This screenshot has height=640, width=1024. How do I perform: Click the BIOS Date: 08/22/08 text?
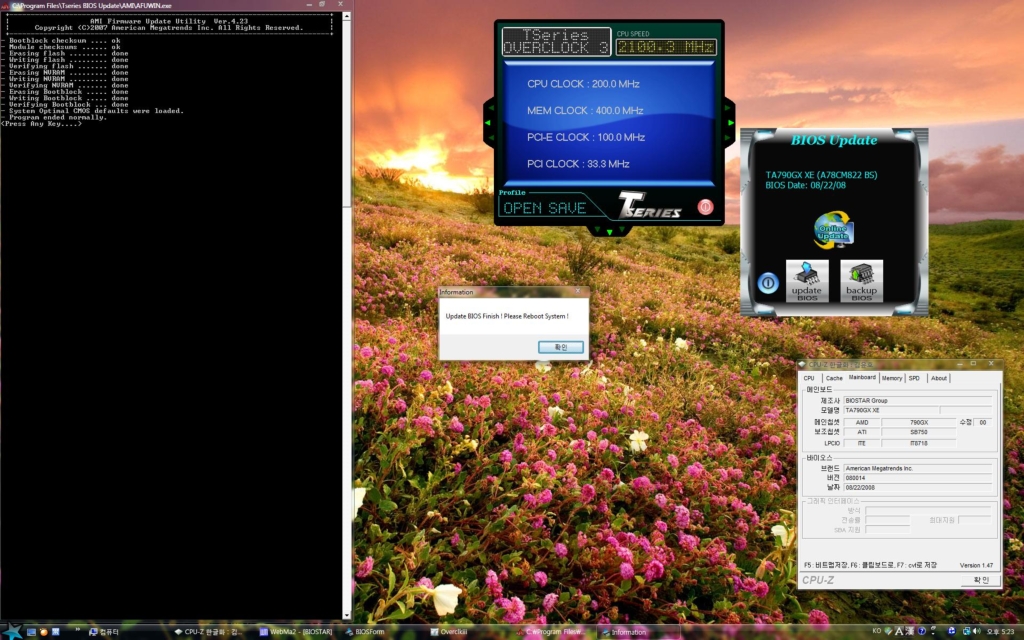[805, 185]
